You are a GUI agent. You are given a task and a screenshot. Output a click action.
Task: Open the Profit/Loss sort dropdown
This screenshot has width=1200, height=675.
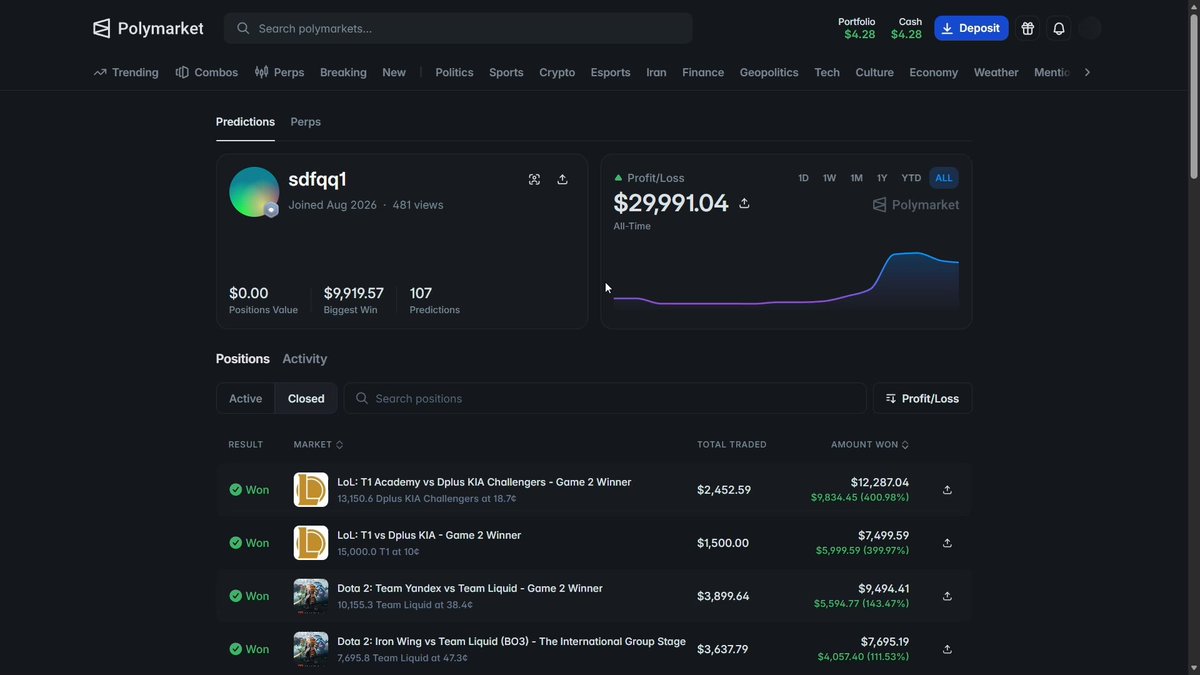tap(922, 398)
